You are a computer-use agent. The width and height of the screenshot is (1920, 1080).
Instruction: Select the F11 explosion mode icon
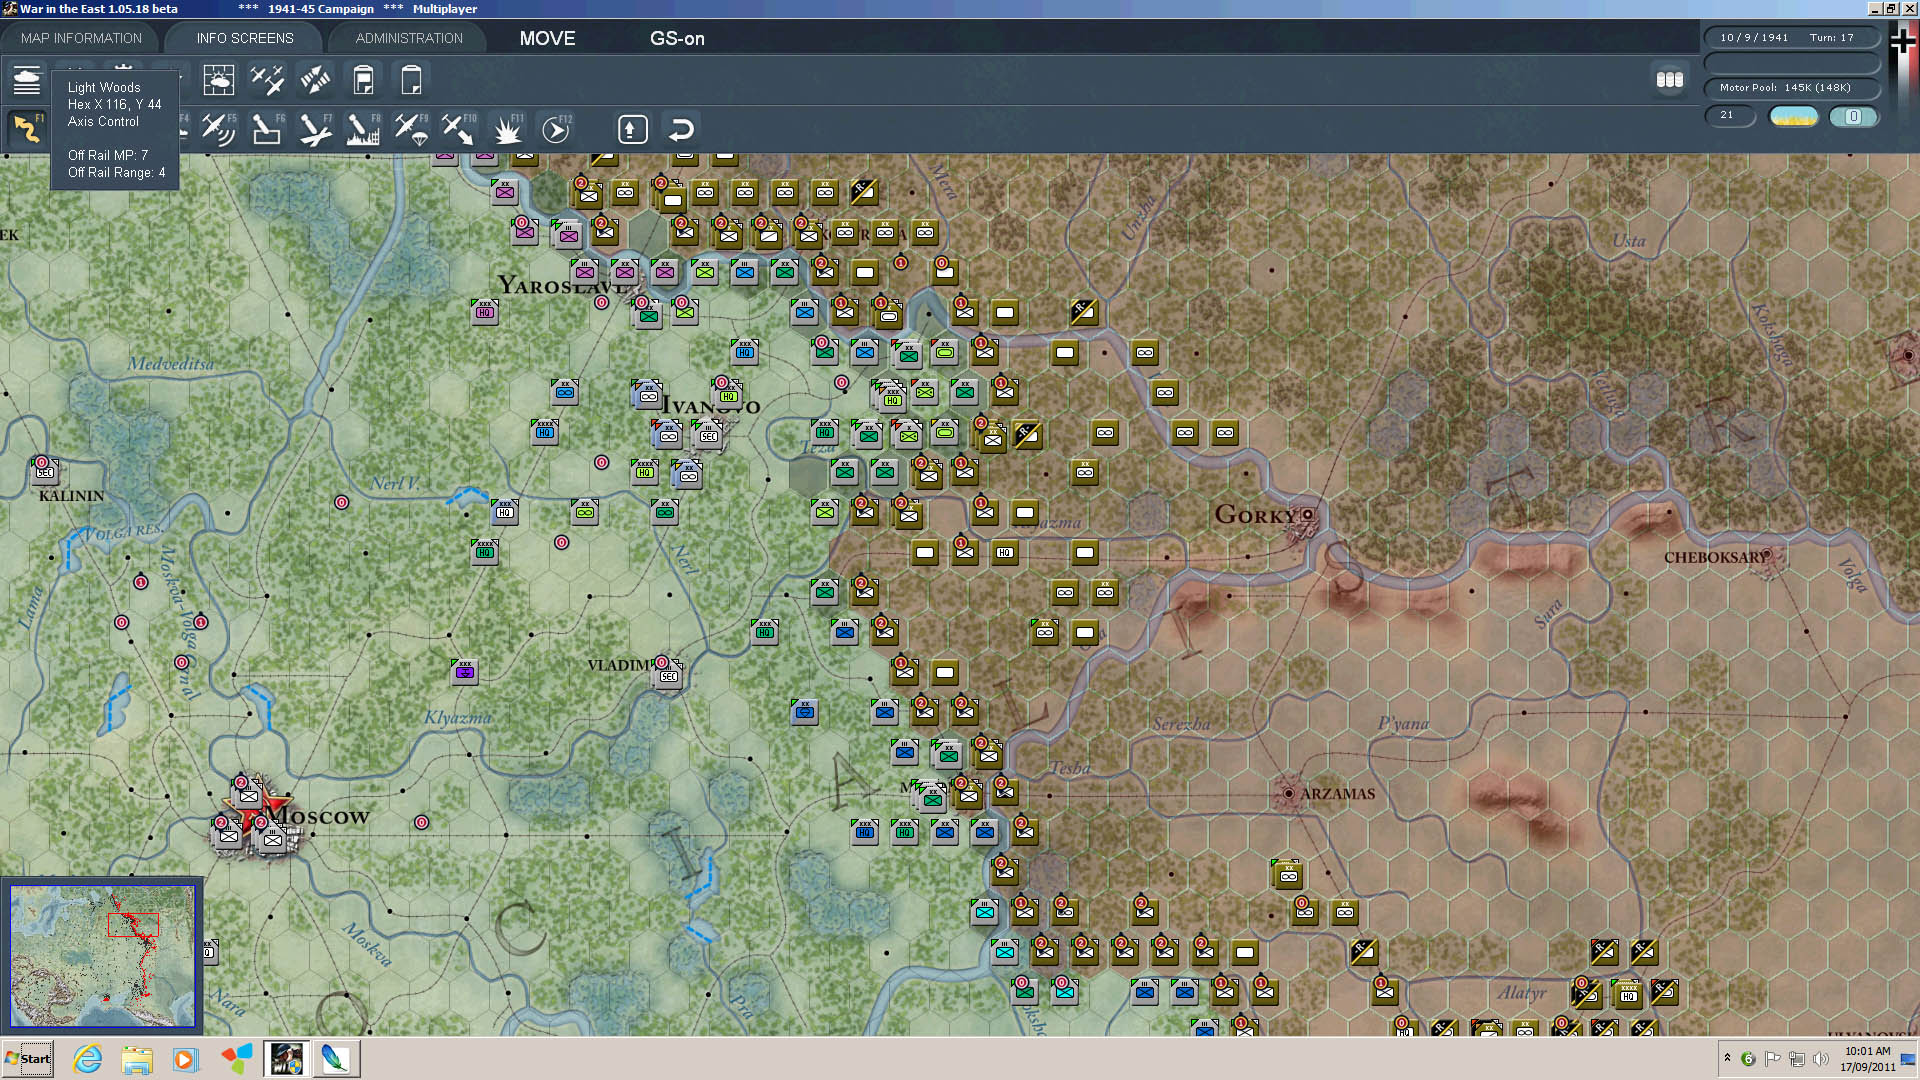[508, 129]
